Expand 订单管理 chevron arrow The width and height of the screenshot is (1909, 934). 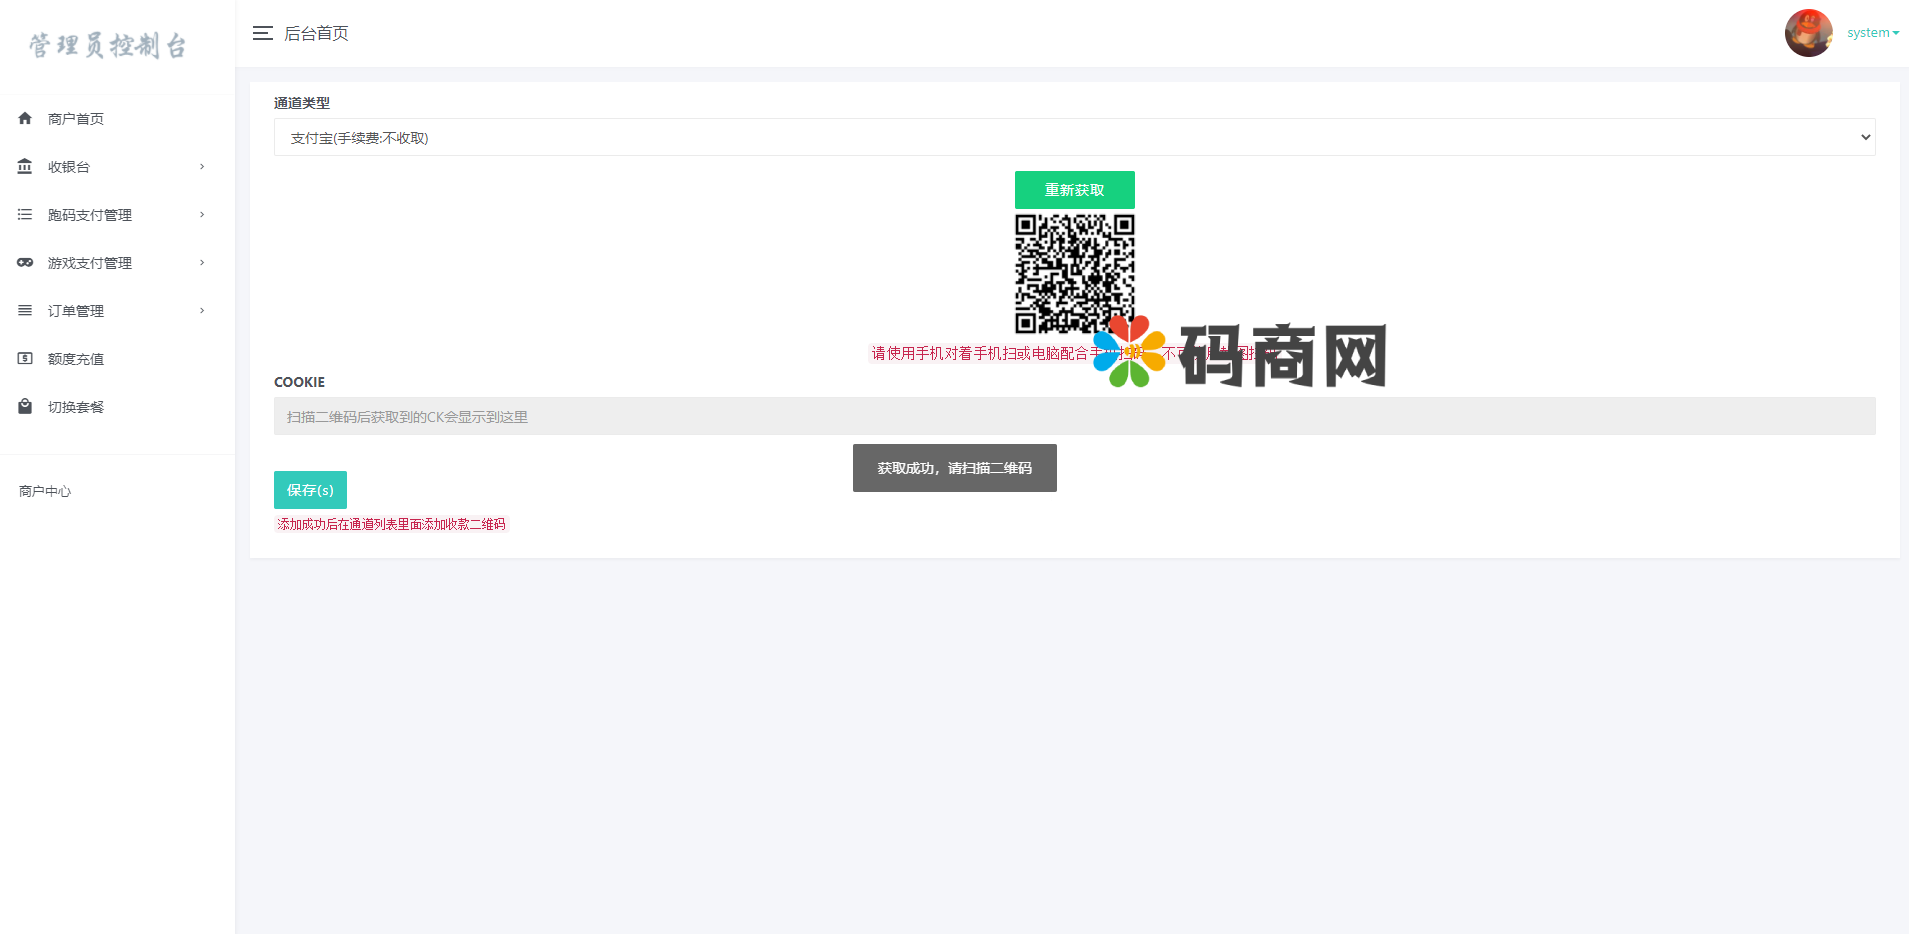click(202, 311)
